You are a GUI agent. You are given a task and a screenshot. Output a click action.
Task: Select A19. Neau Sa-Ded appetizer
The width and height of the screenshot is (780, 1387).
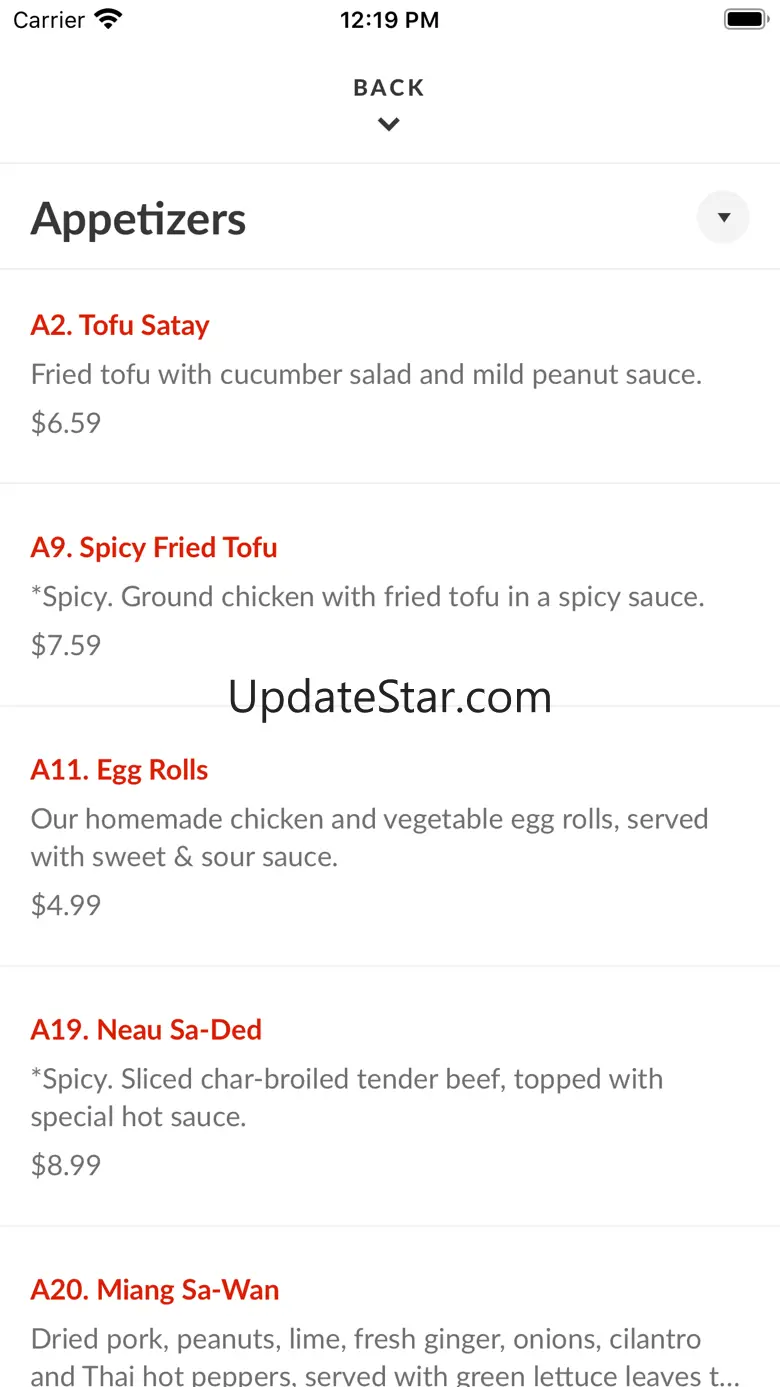(146, 1030)
